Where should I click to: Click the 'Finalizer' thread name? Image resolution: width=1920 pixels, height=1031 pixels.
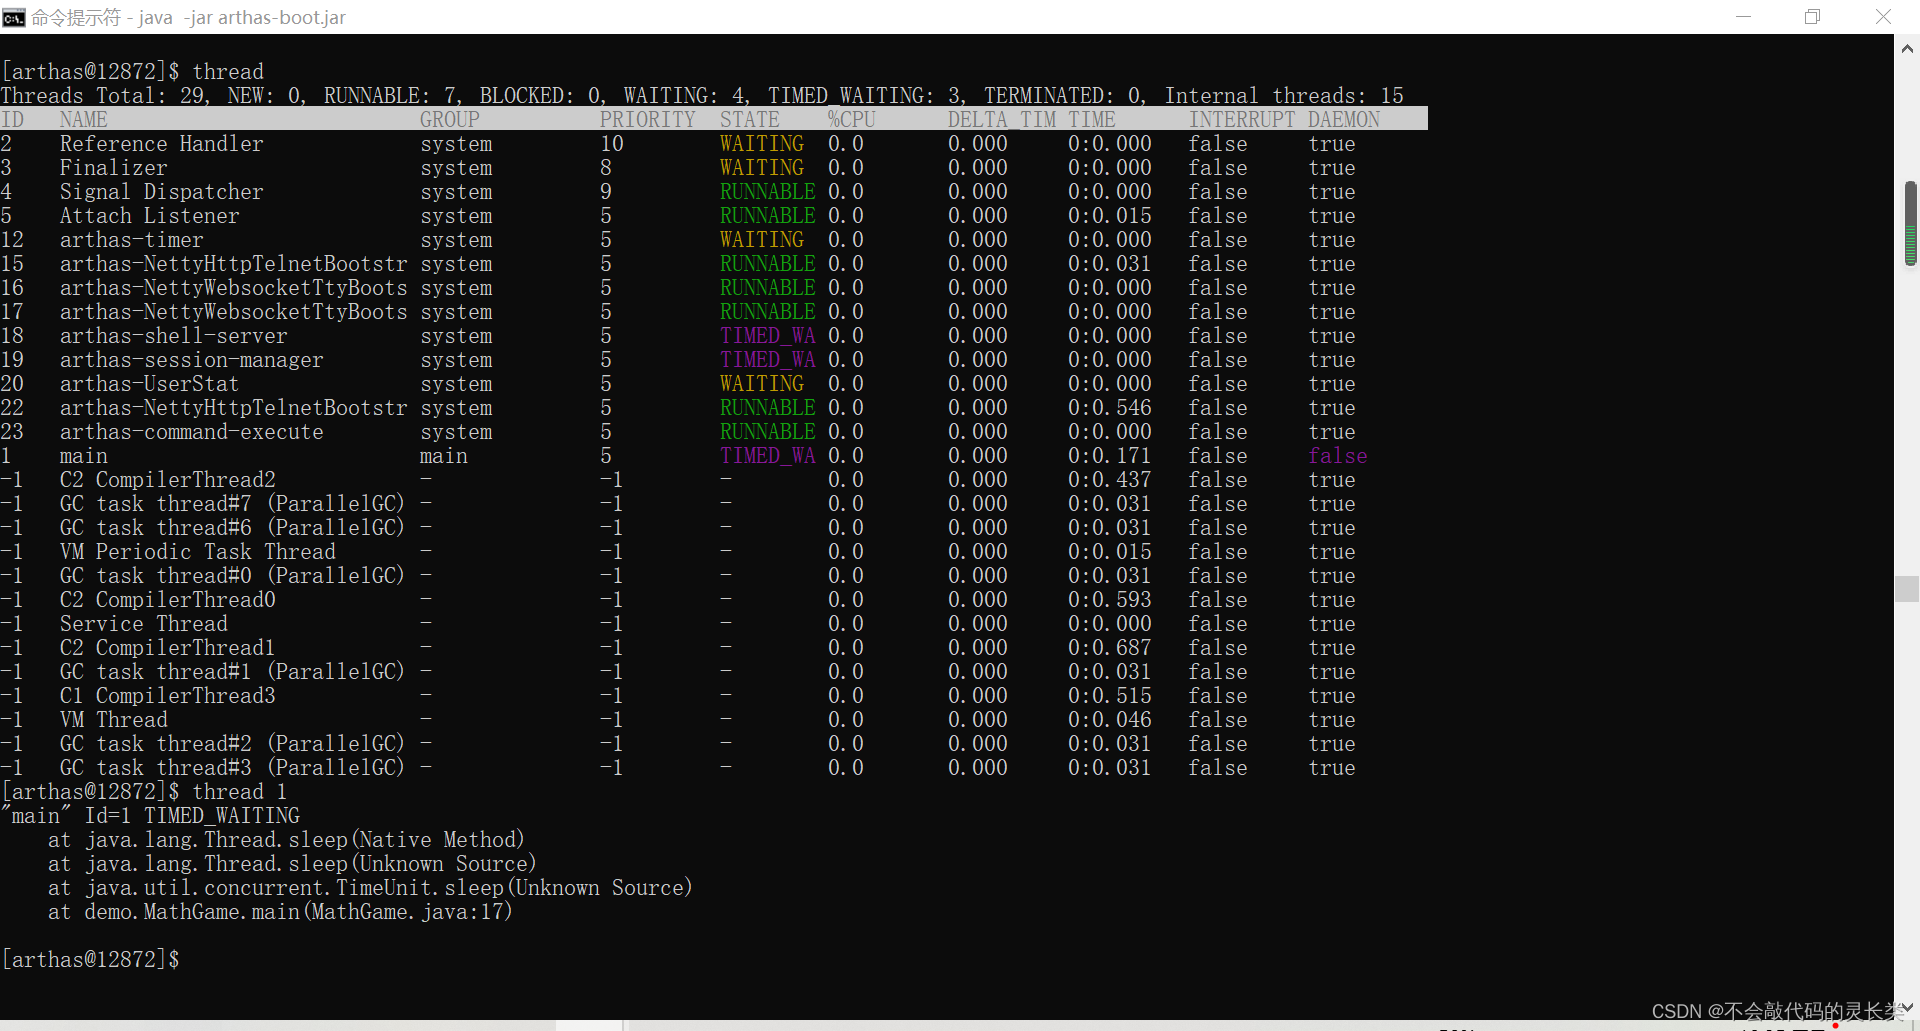113,168
